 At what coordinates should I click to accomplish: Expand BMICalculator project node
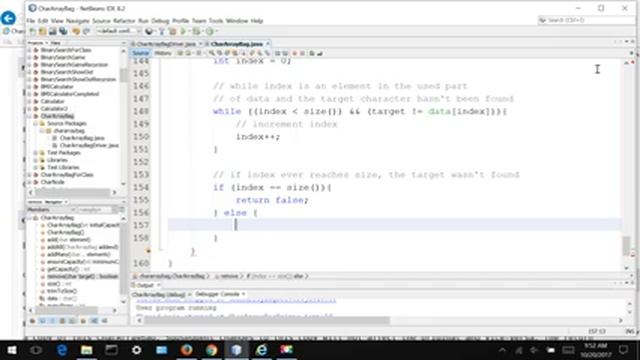29,87
